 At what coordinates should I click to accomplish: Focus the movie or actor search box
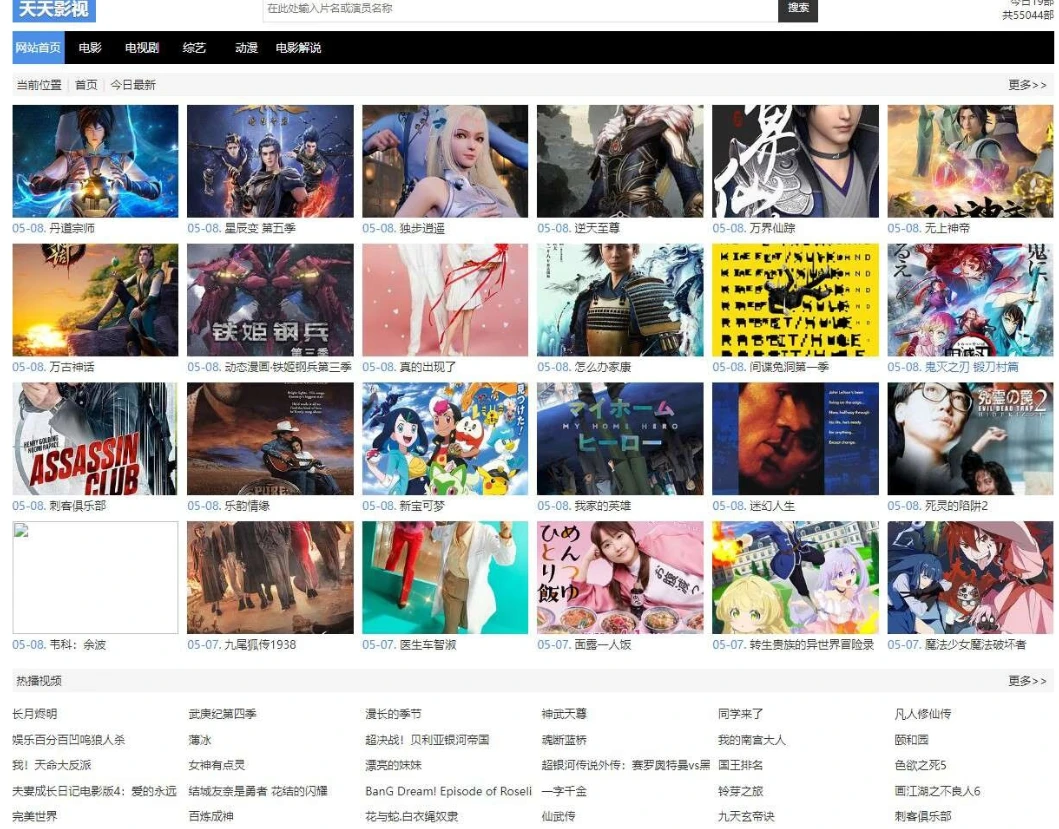click(520, 9)
